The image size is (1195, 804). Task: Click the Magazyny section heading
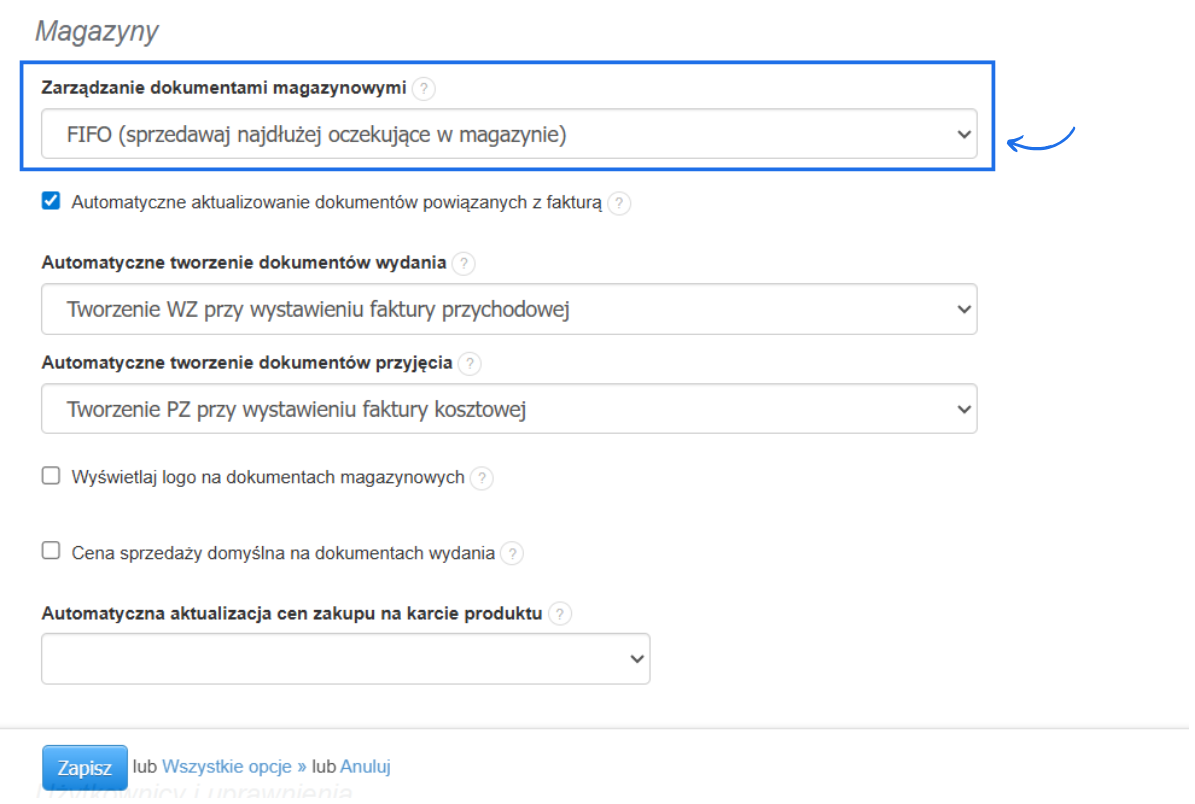point(97,31)
